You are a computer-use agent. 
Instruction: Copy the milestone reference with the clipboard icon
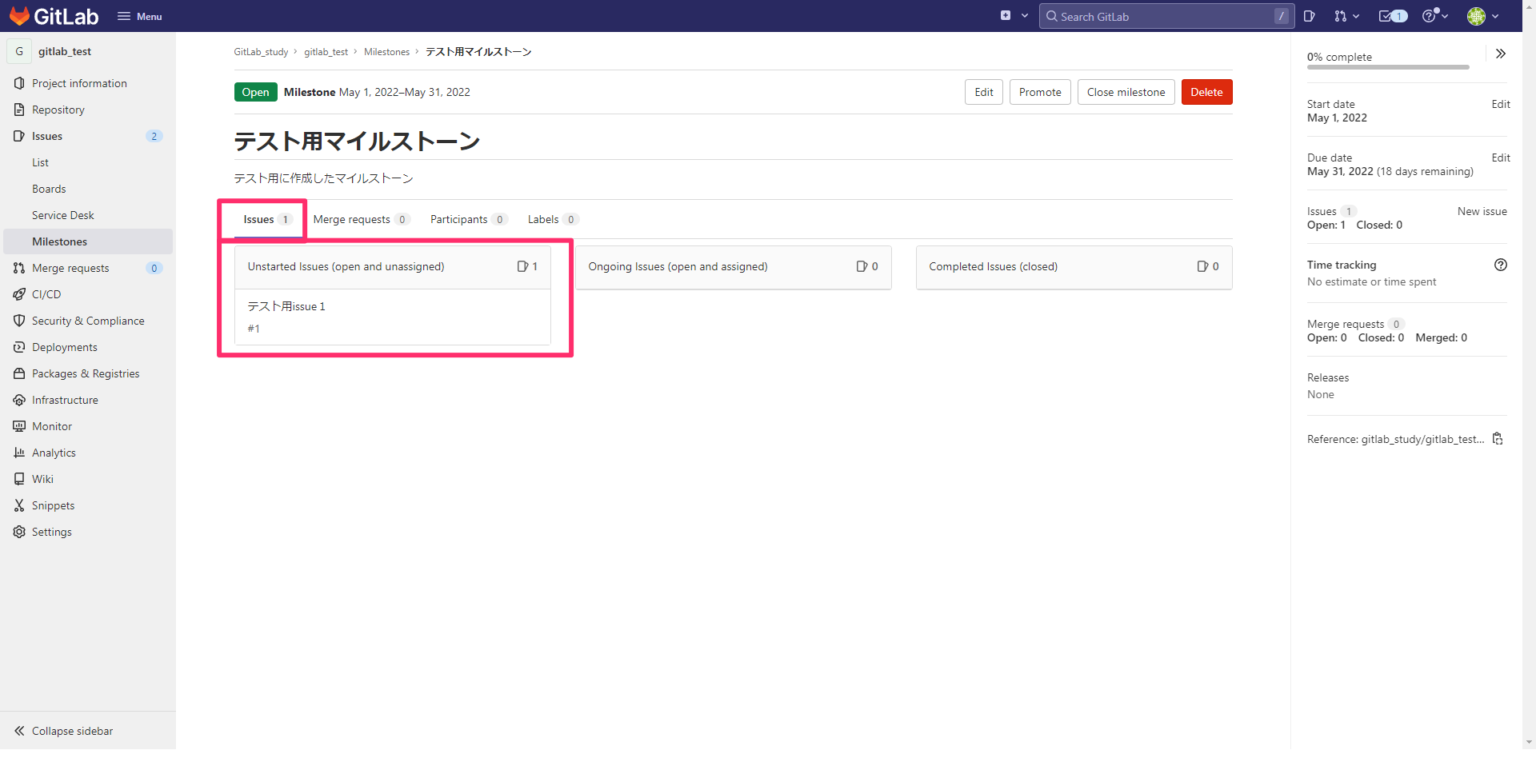click(x=1497, y=438)
